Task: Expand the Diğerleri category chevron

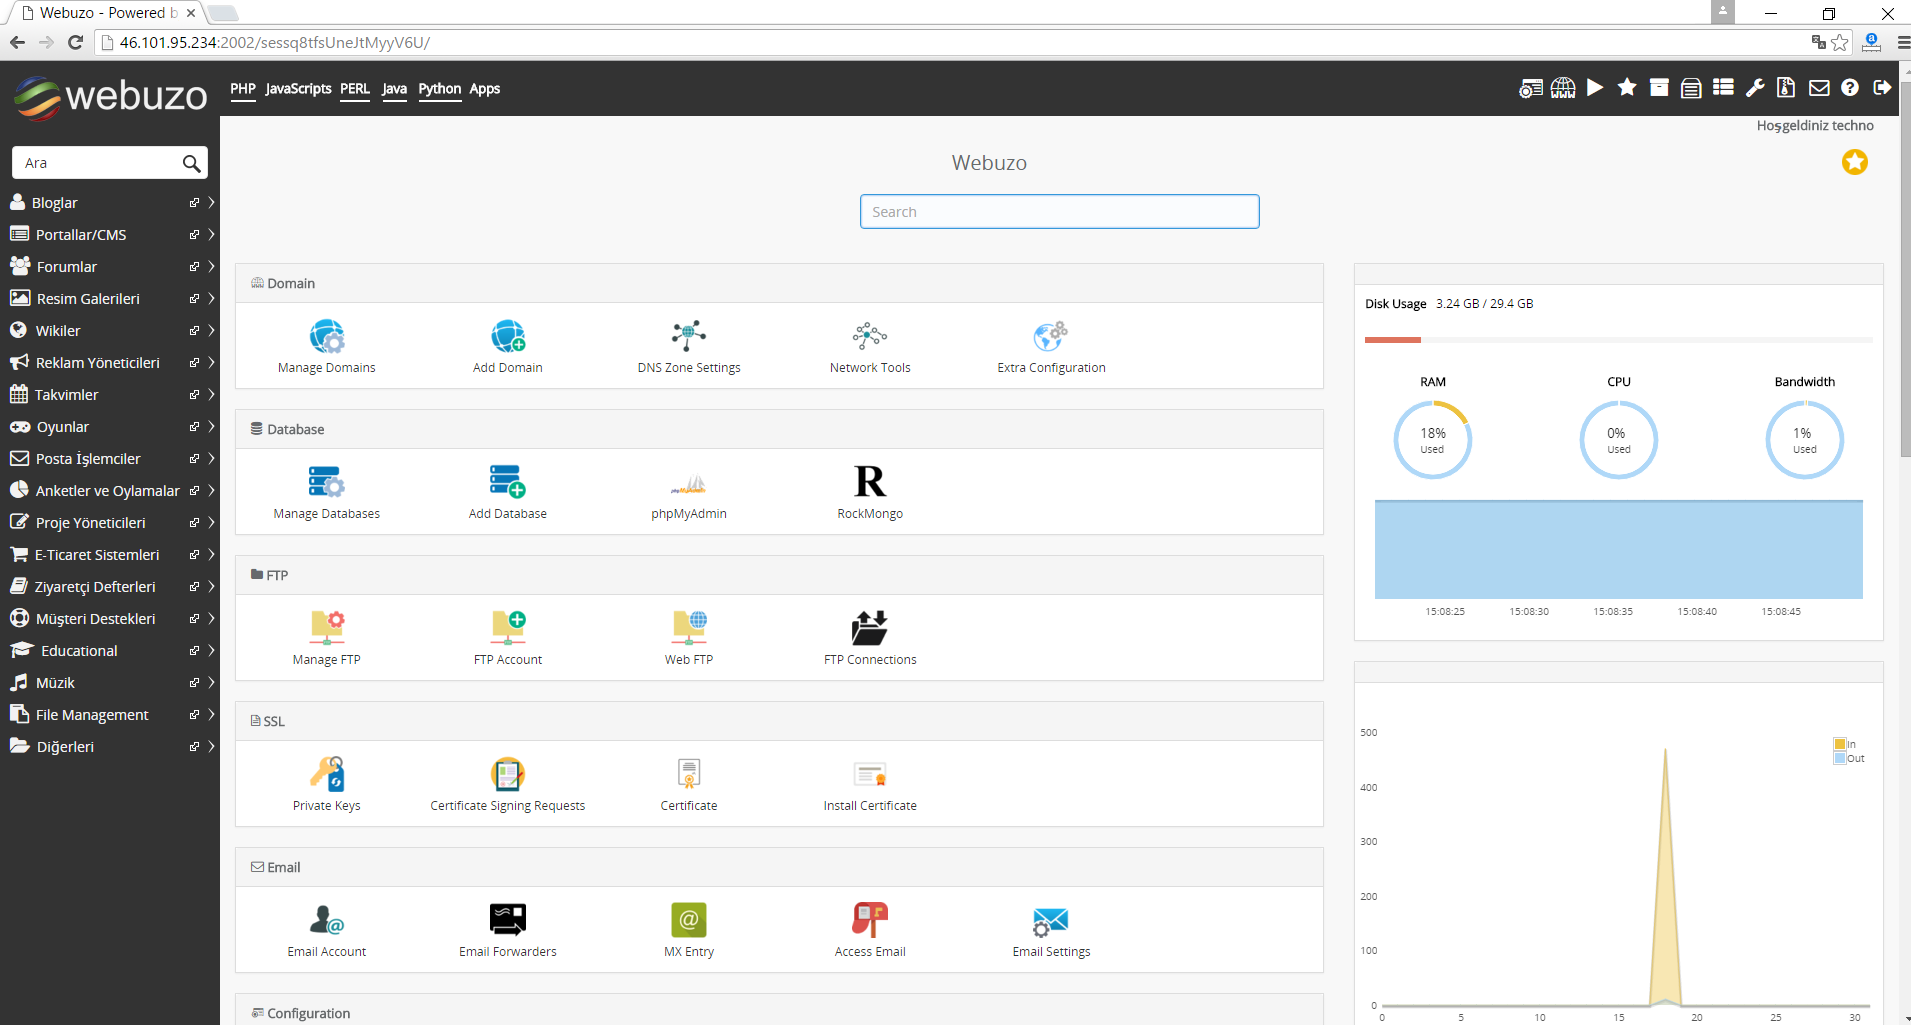Action: point(211,746)
